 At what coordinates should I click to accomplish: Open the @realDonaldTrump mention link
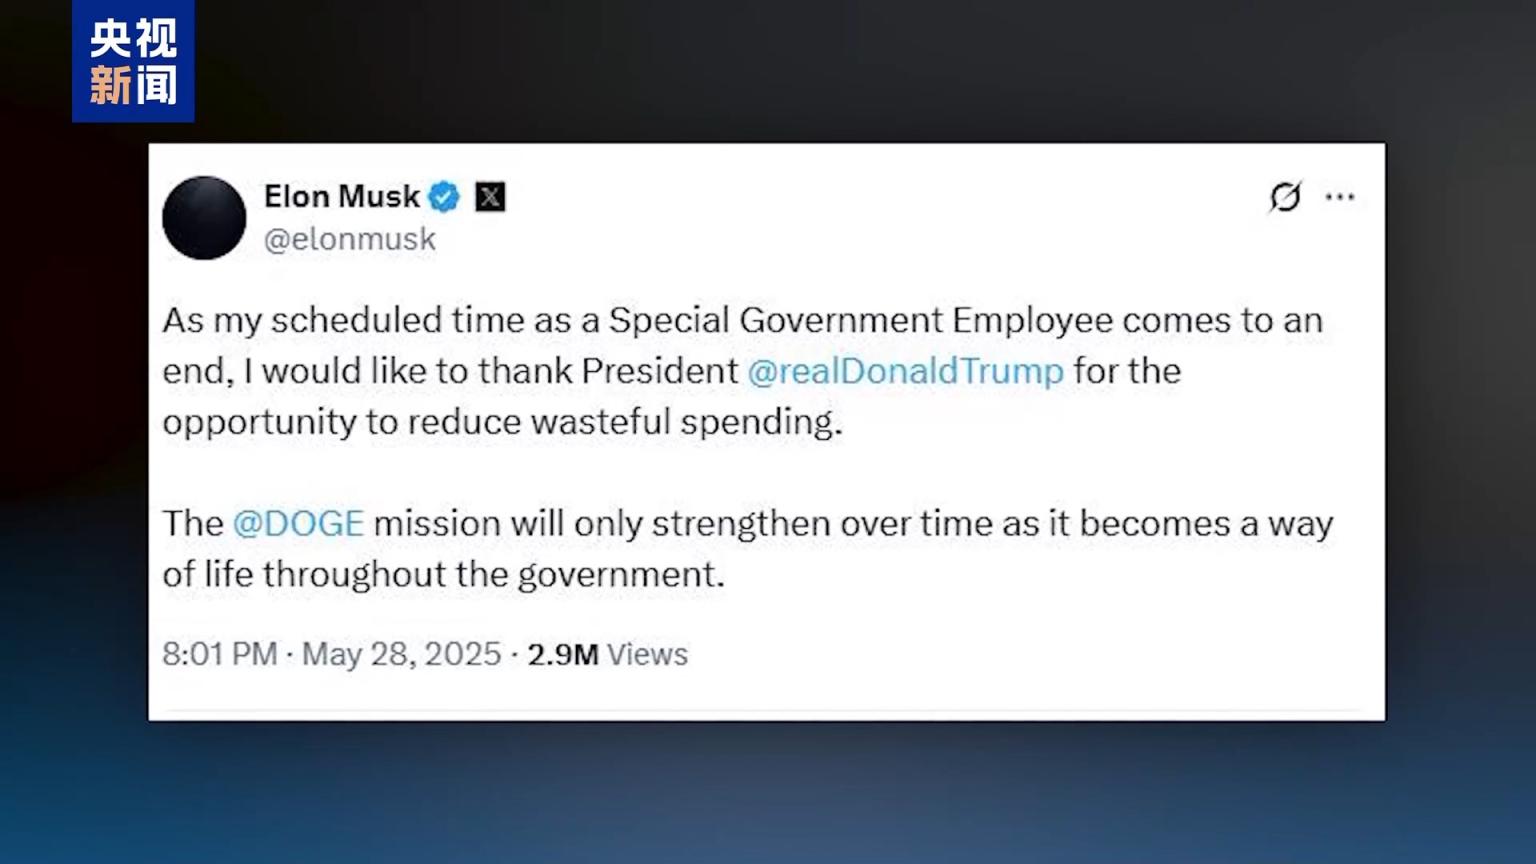[x=905, y=371]
